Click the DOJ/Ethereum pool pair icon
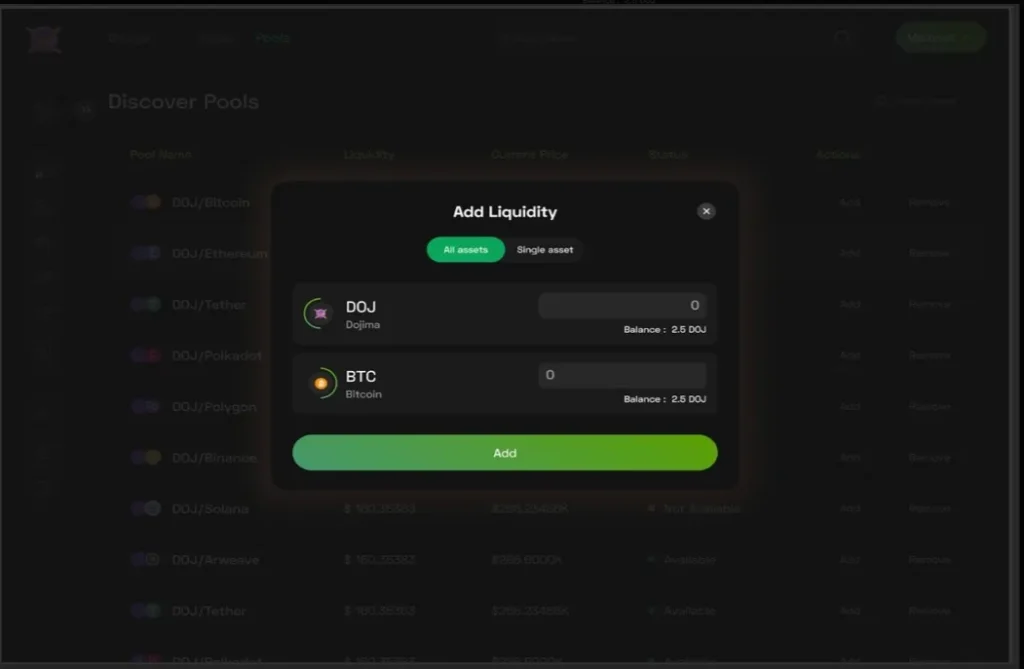 [146, 253]
